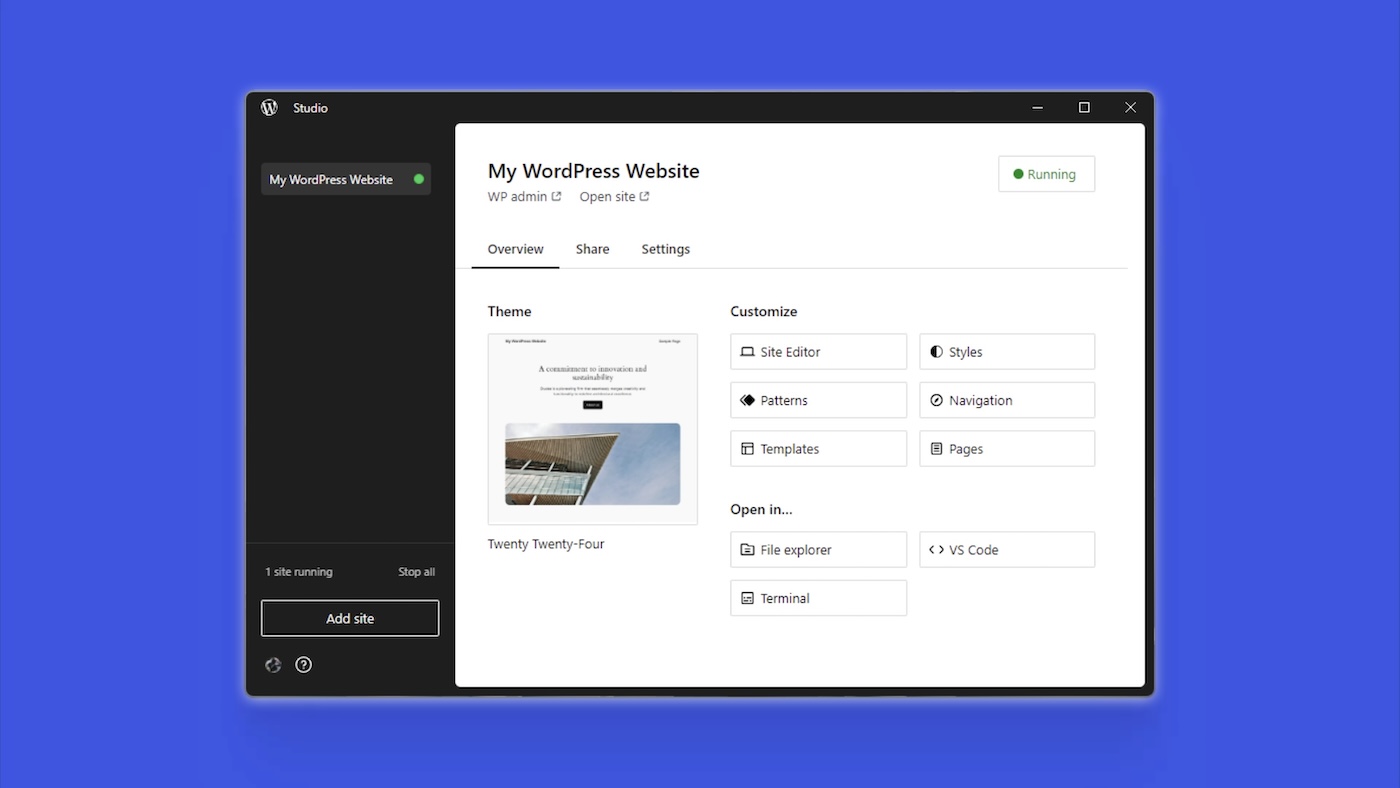
Task: Open site folder in File explorer
Action: (818, 550)
